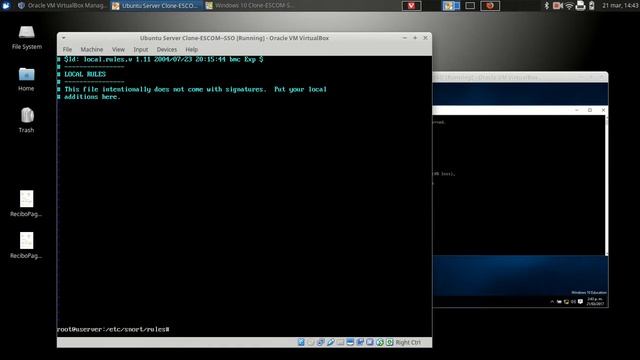The height and width of the screenshot is (360, 640).
Task: Click the scrollbar of Windows 10 console window
Action: tap(607, 186)
